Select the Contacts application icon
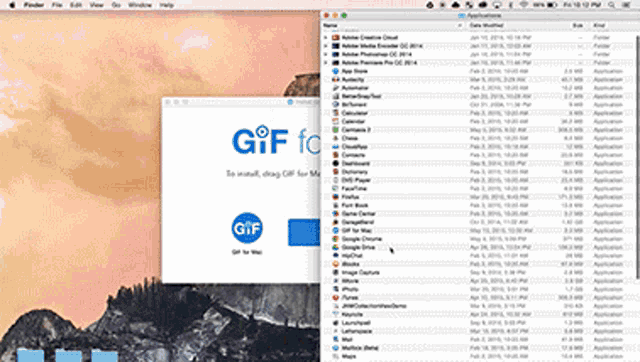 click(336, 155)
